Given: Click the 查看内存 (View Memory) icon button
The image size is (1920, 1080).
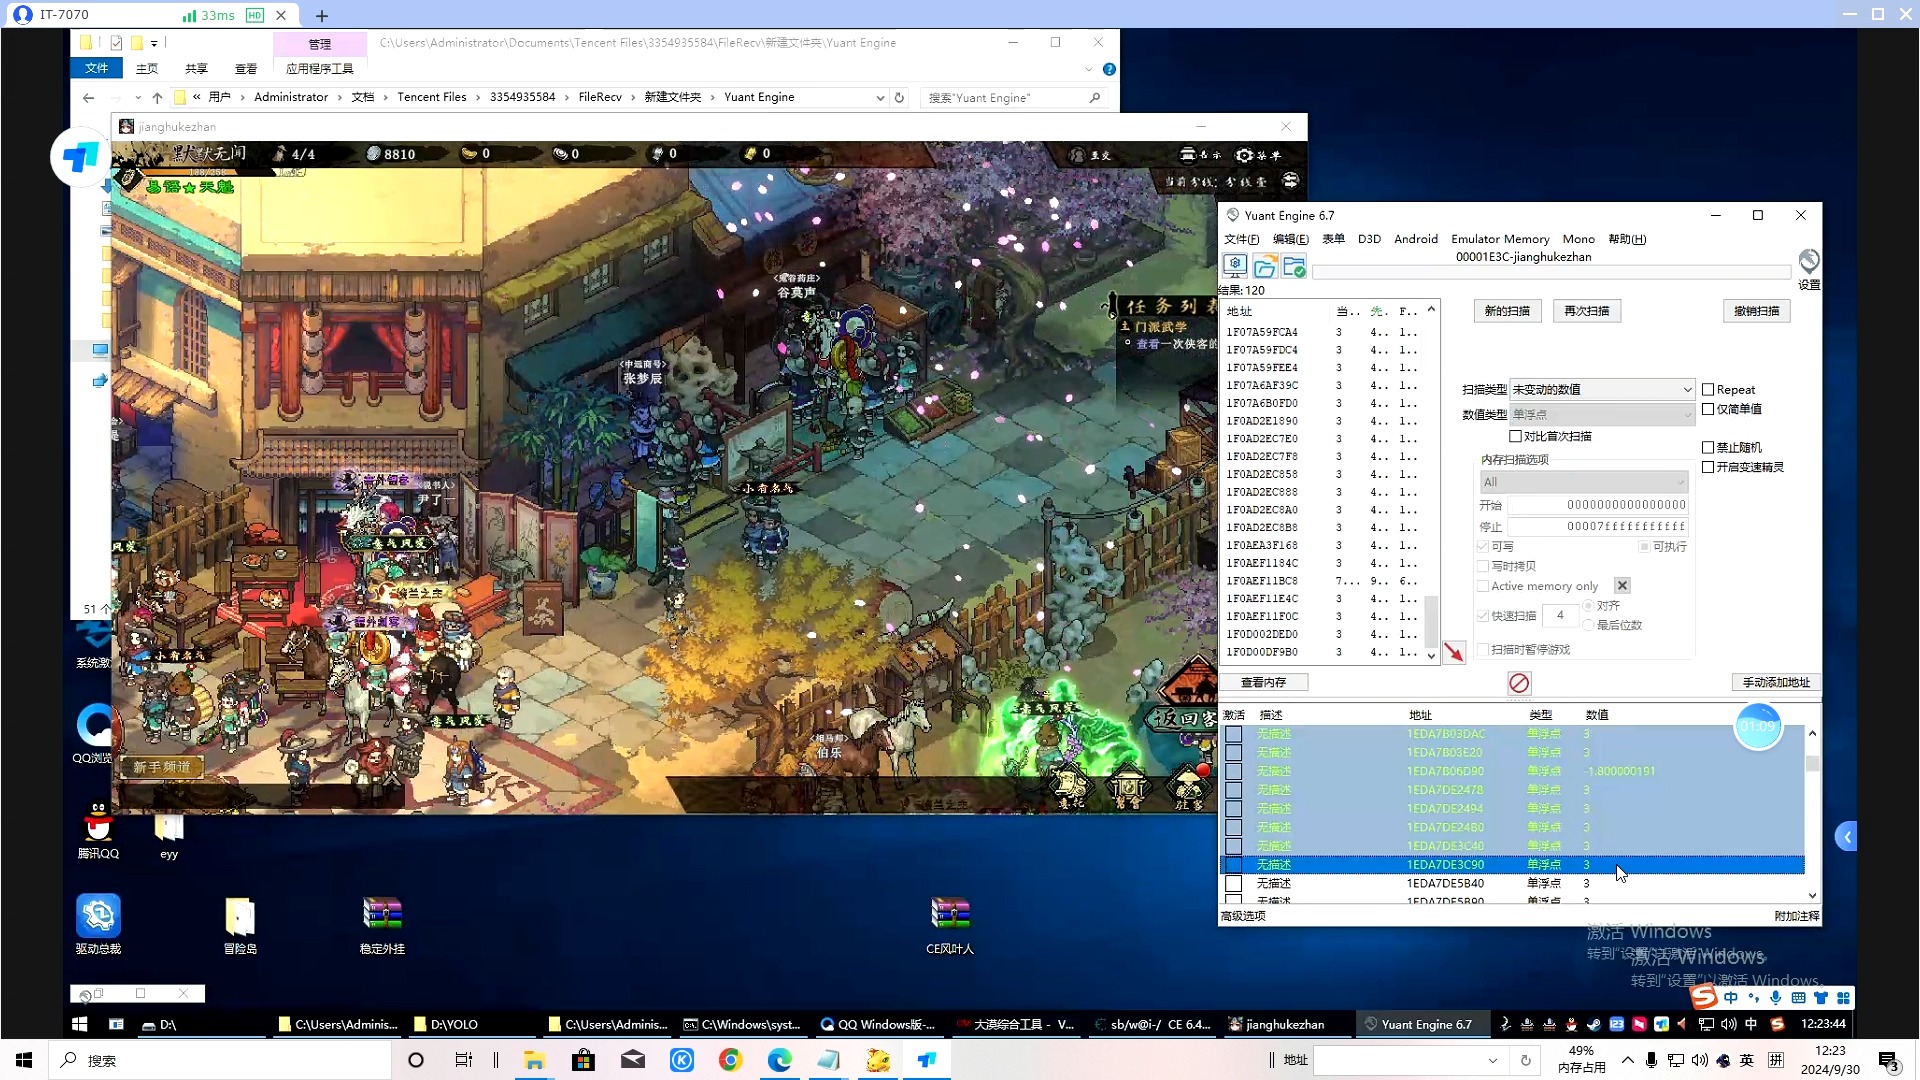Looking at the screenshot, I should [x=1262, y=682].
